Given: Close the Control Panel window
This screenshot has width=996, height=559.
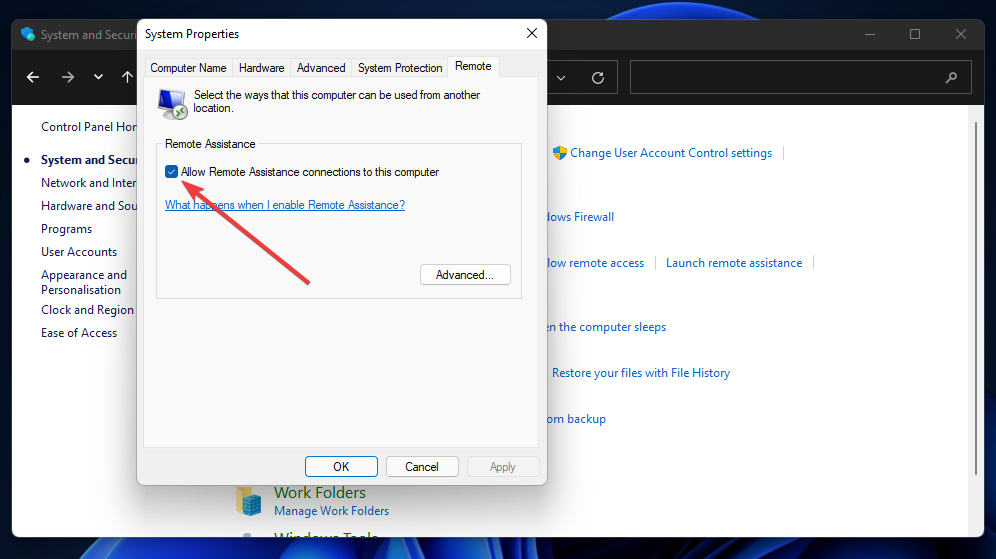Looking at the screenshot, I should [x=960, y=34].
